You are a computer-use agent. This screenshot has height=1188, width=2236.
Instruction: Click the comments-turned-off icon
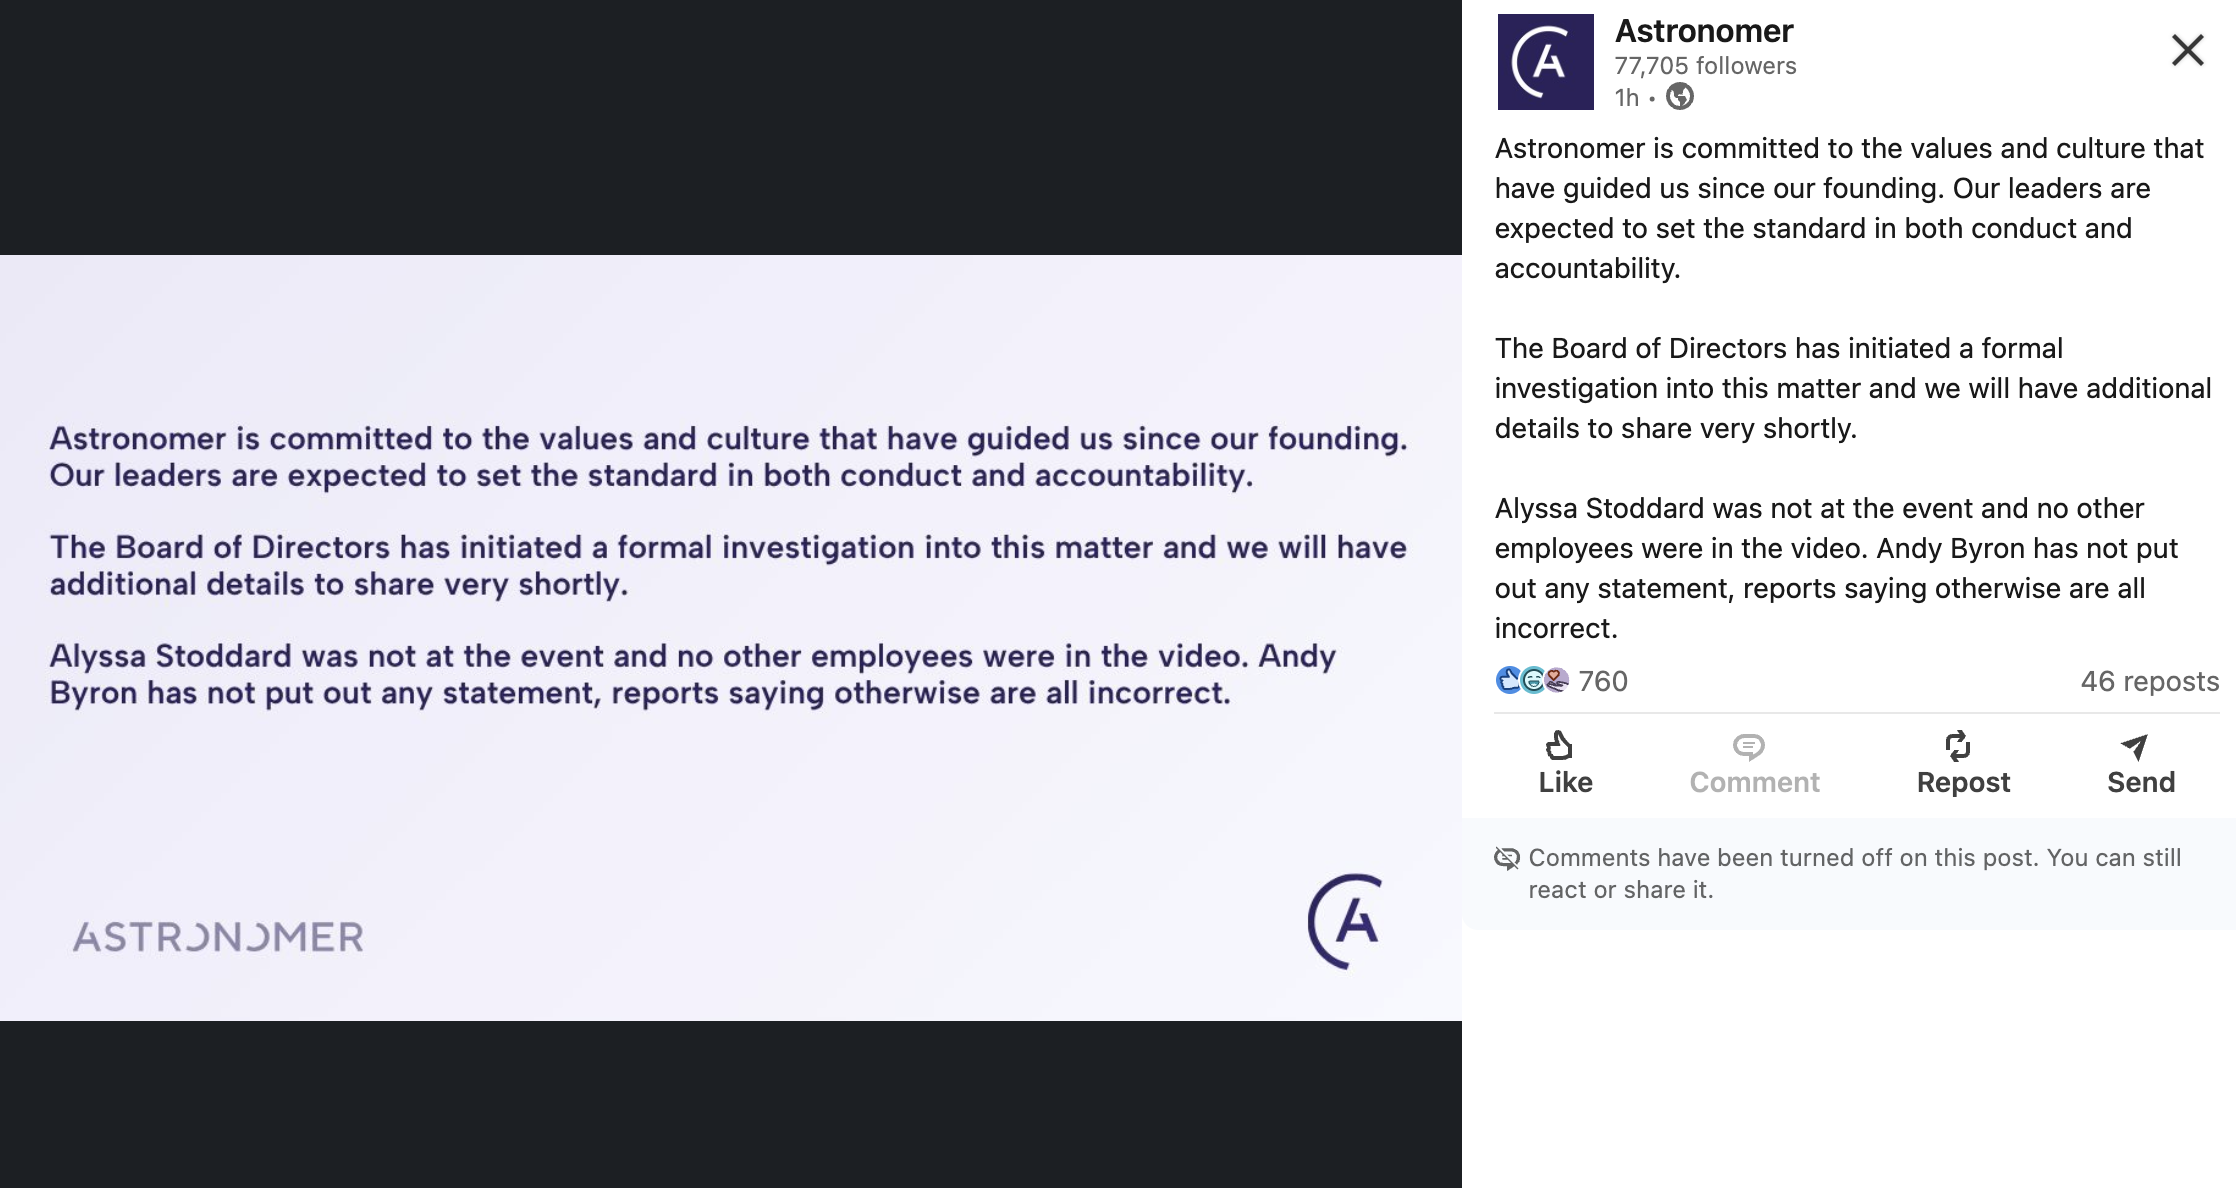tap(1507, 858)
